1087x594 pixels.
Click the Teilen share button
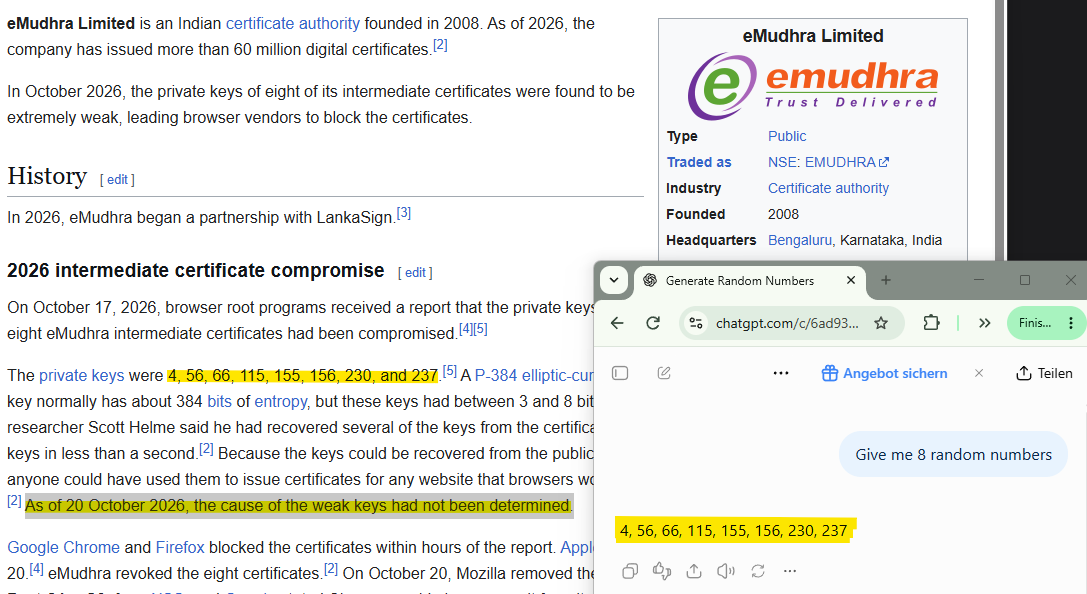pyautogui.click(x=1044, y=374)
